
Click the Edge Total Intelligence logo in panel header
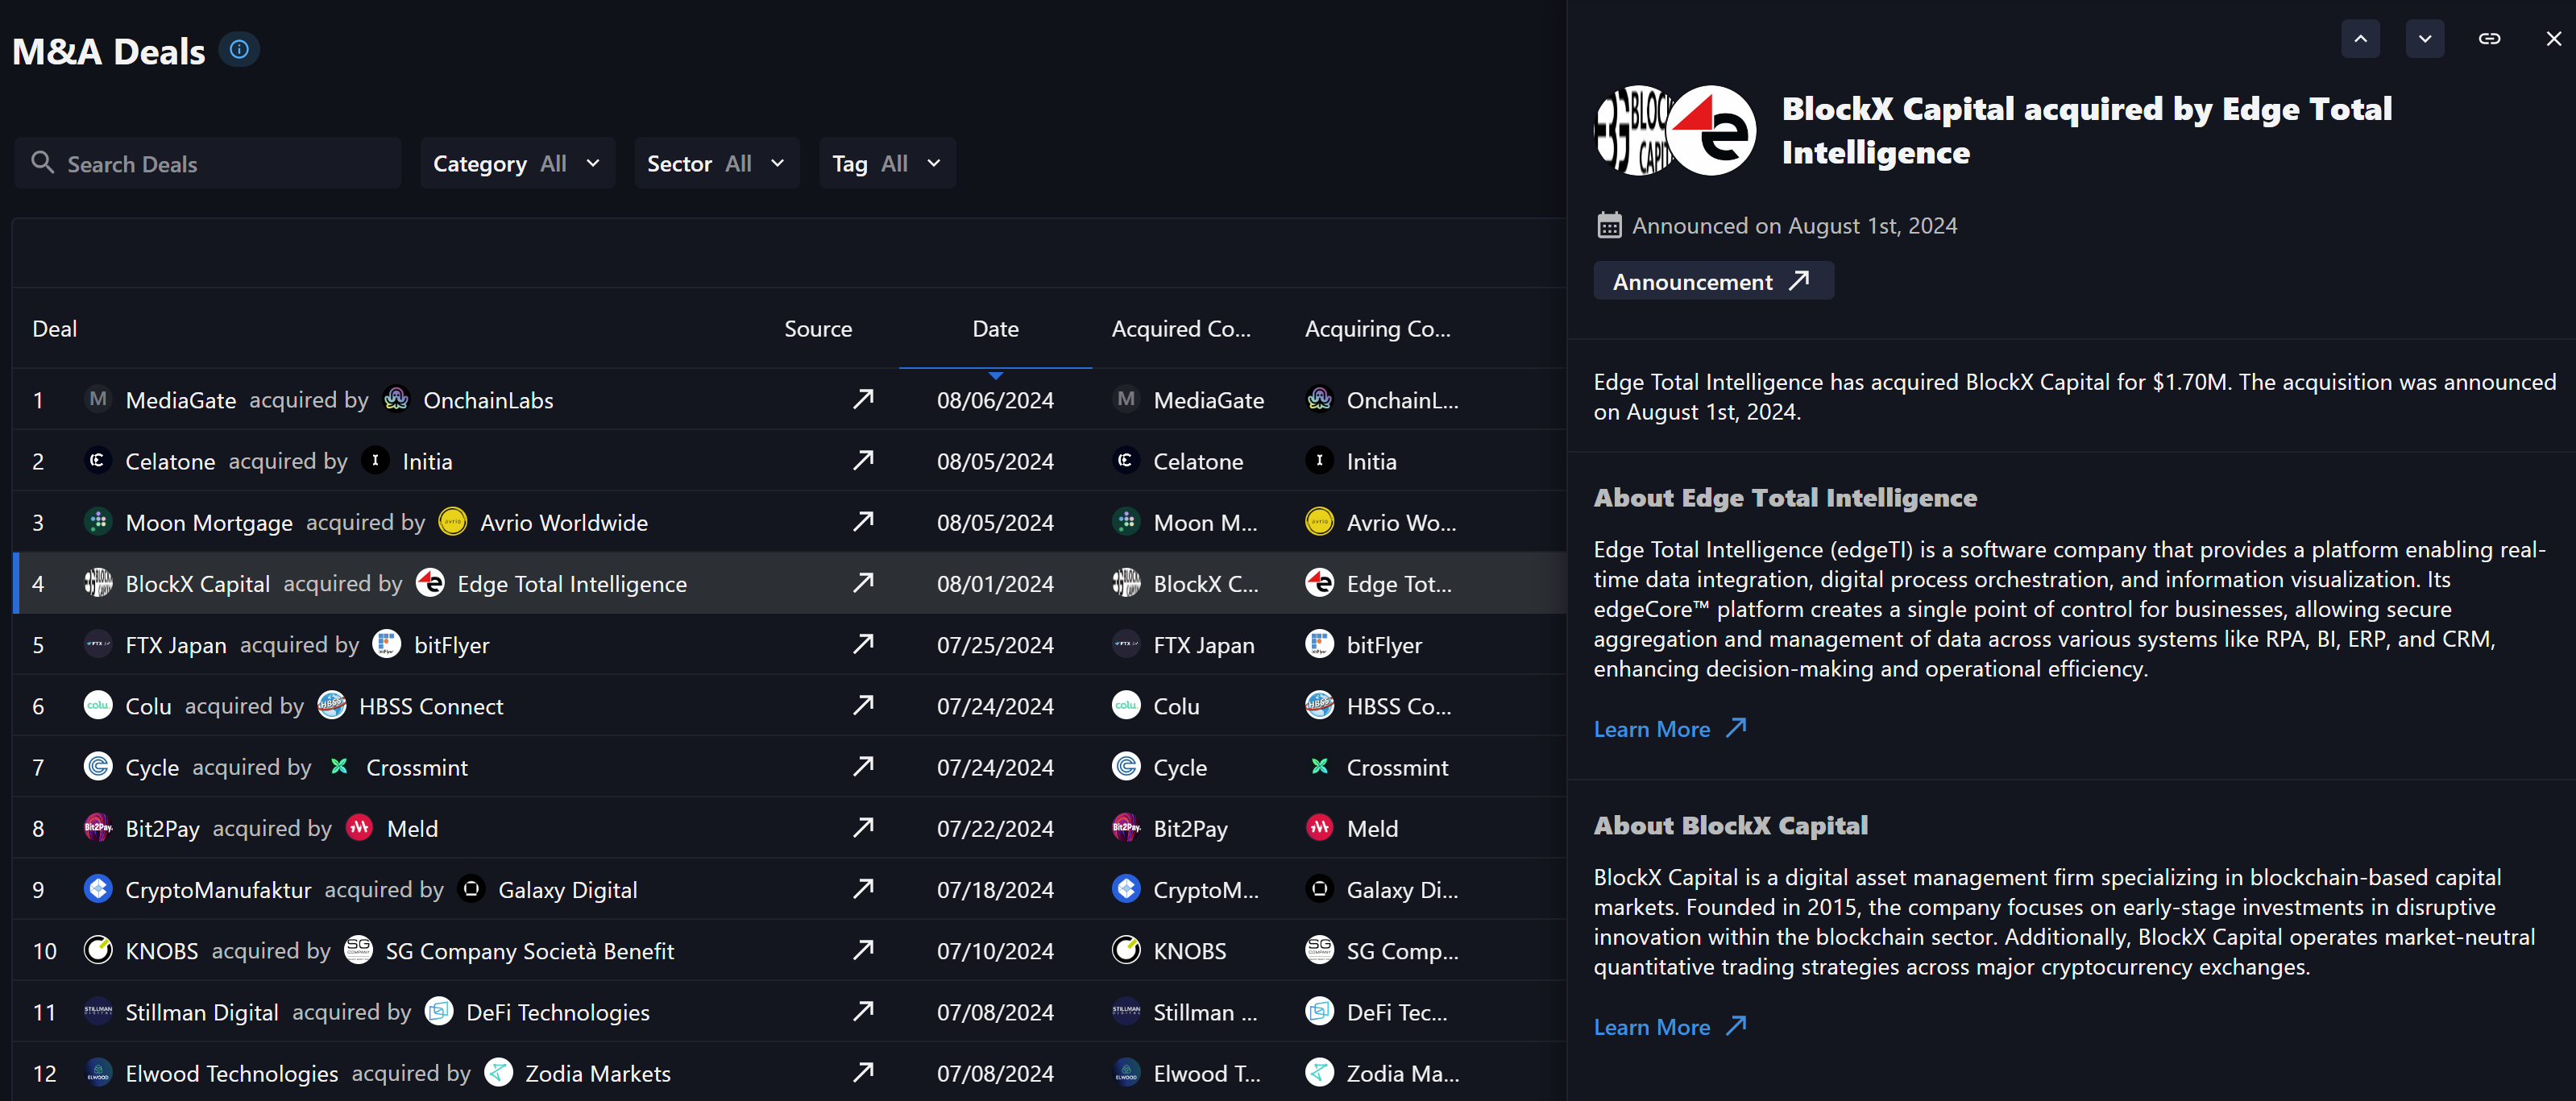click(x=1711, y=130)
